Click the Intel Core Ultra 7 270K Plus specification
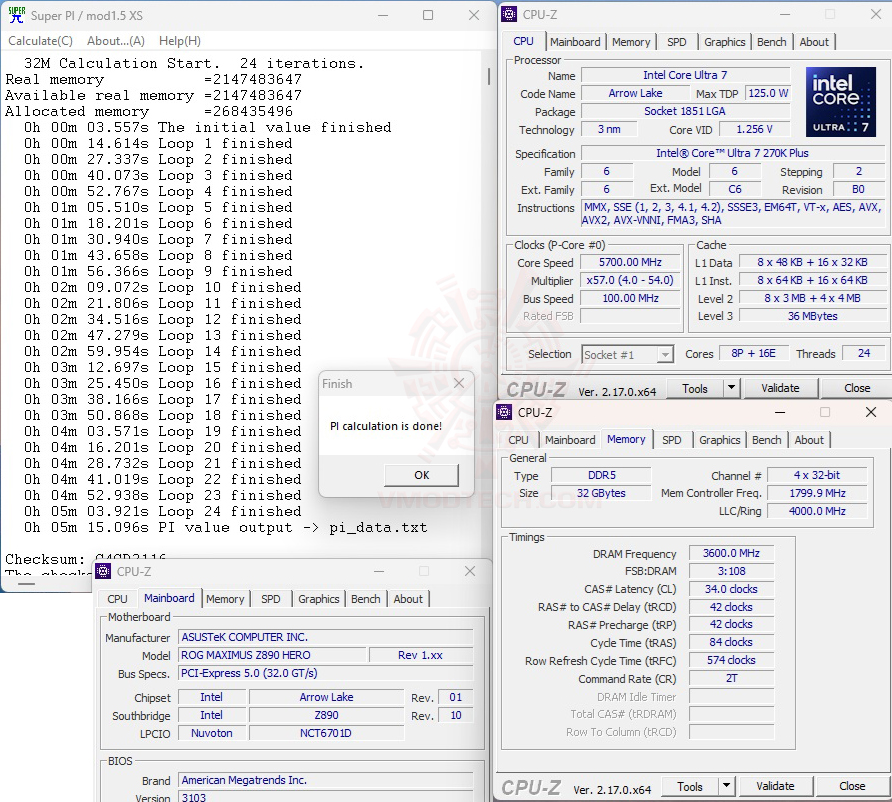 pos(732,153)
